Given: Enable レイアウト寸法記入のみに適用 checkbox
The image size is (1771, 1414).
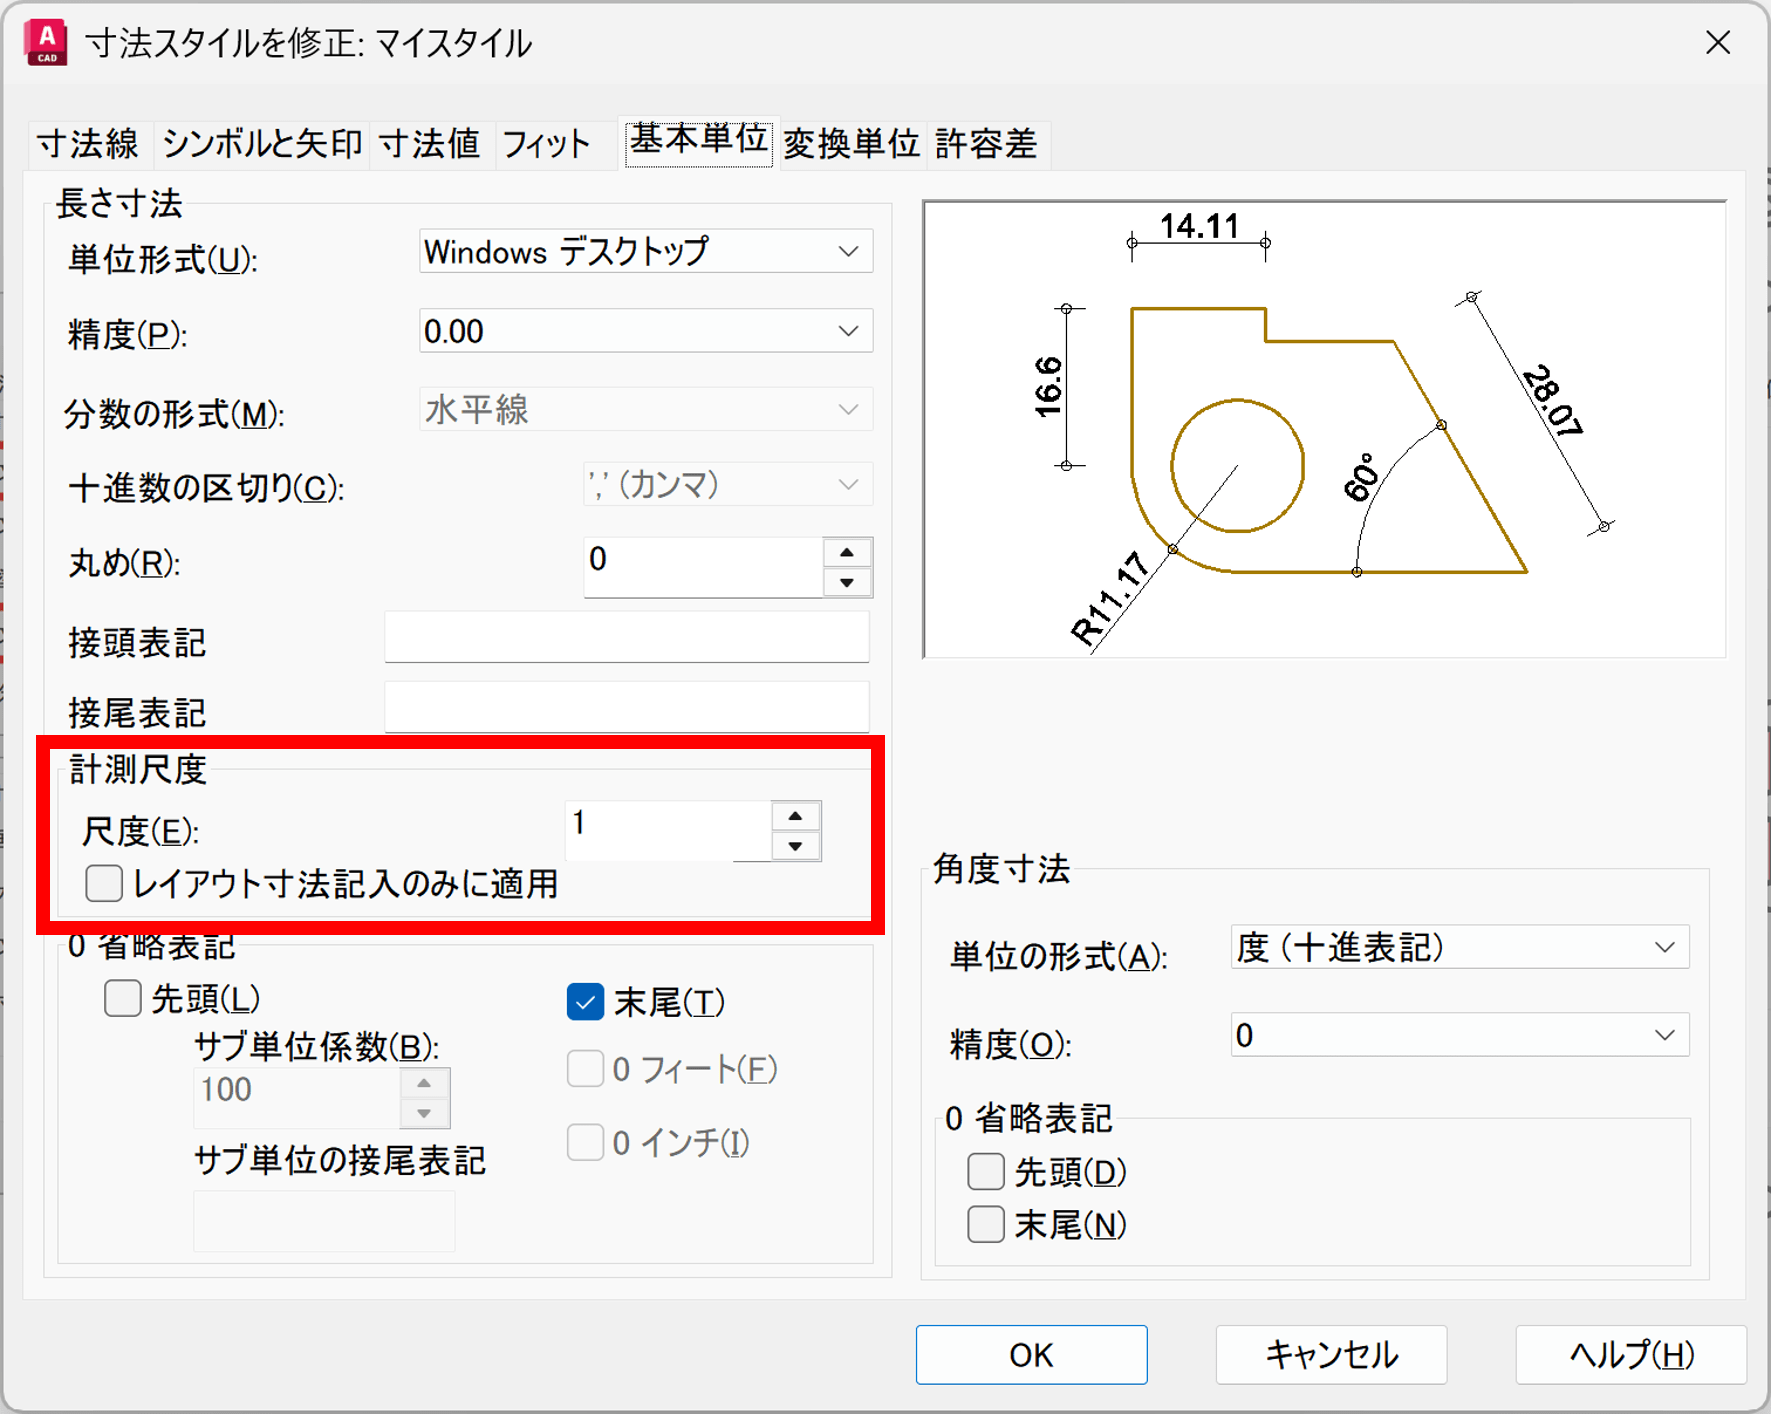Looking at the screenshot, I should 104,884.
